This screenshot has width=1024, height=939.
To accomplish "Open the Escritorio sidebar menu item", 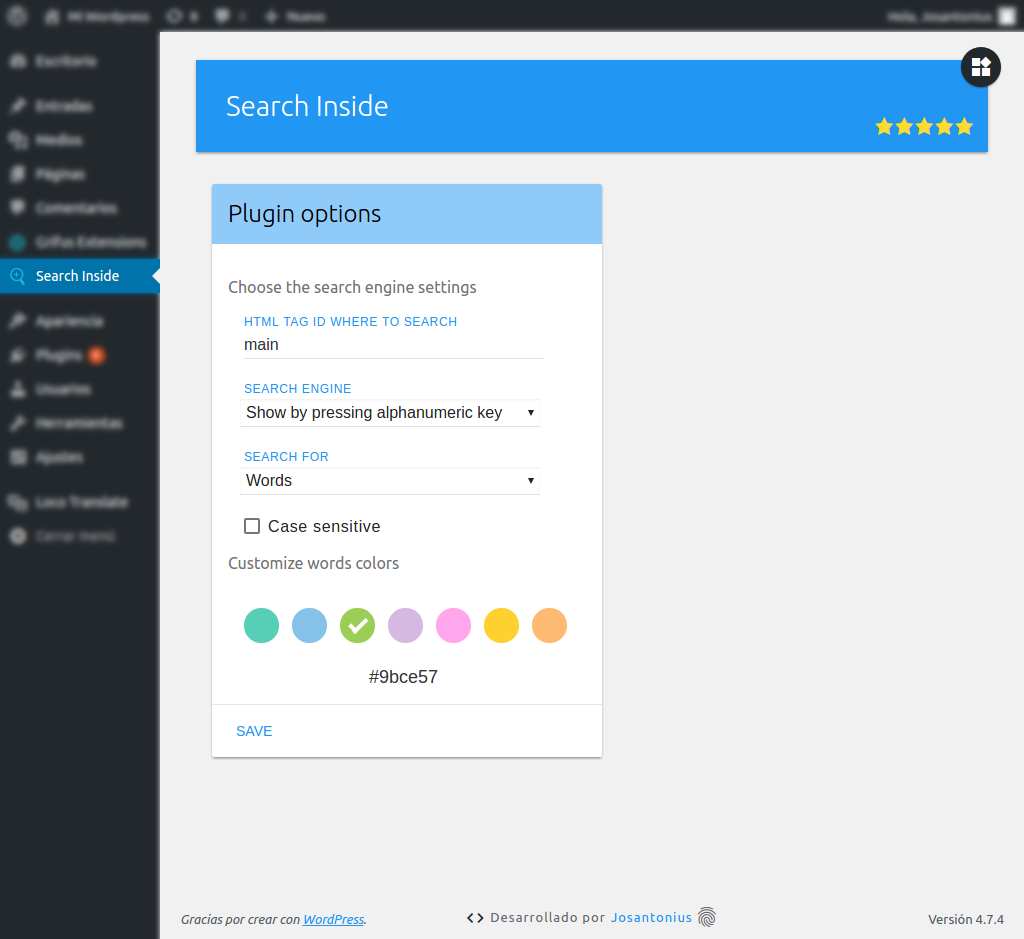I will [80, 61].
